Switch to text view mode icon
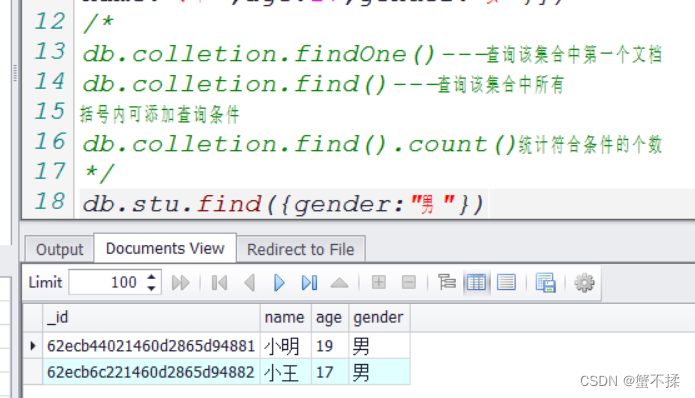This screenshot has height=398, width=695. [506, 282]
